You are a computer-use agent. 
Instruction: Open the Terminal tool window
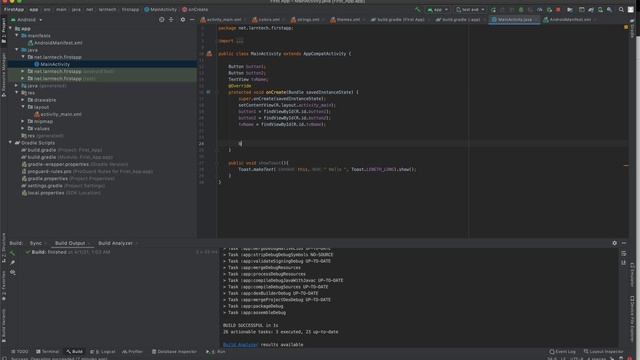pos(48,351)
